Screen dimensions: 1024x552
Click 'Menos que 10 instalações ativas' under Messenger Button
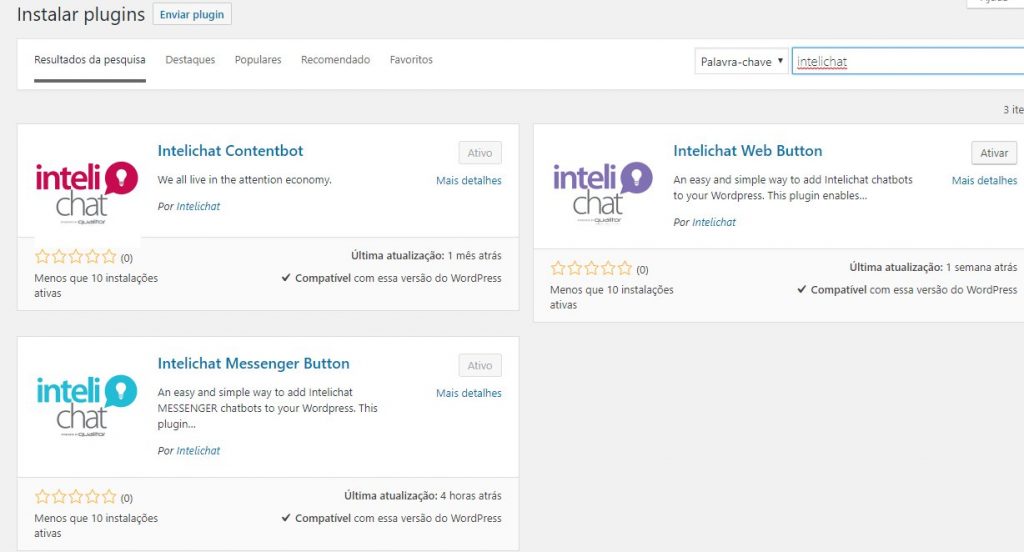tap(96, 526)
